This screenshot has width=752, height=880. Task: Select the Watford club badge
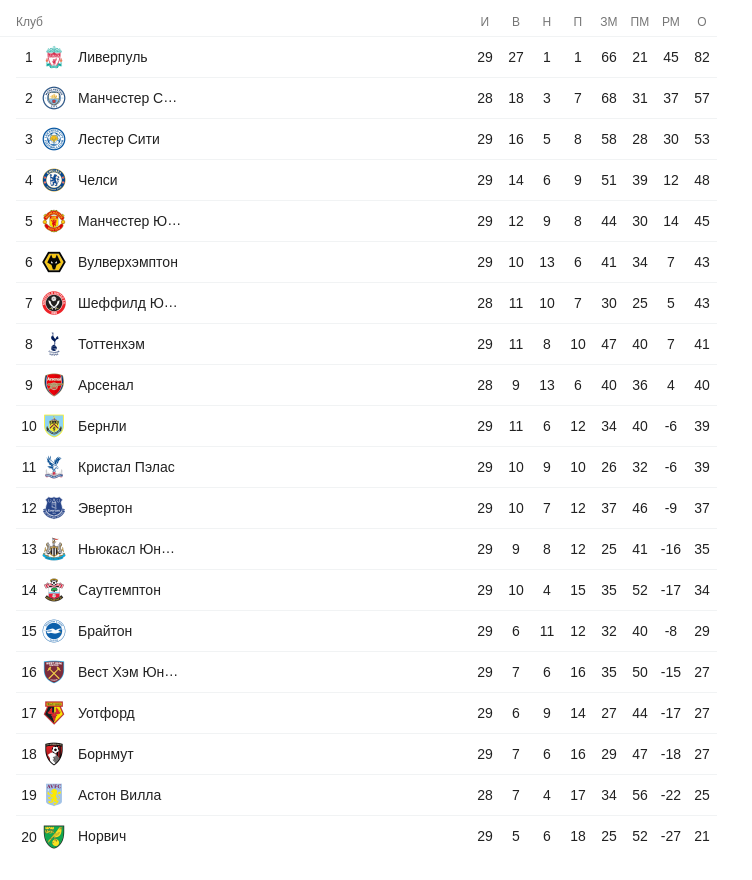(x=54, y=713)
